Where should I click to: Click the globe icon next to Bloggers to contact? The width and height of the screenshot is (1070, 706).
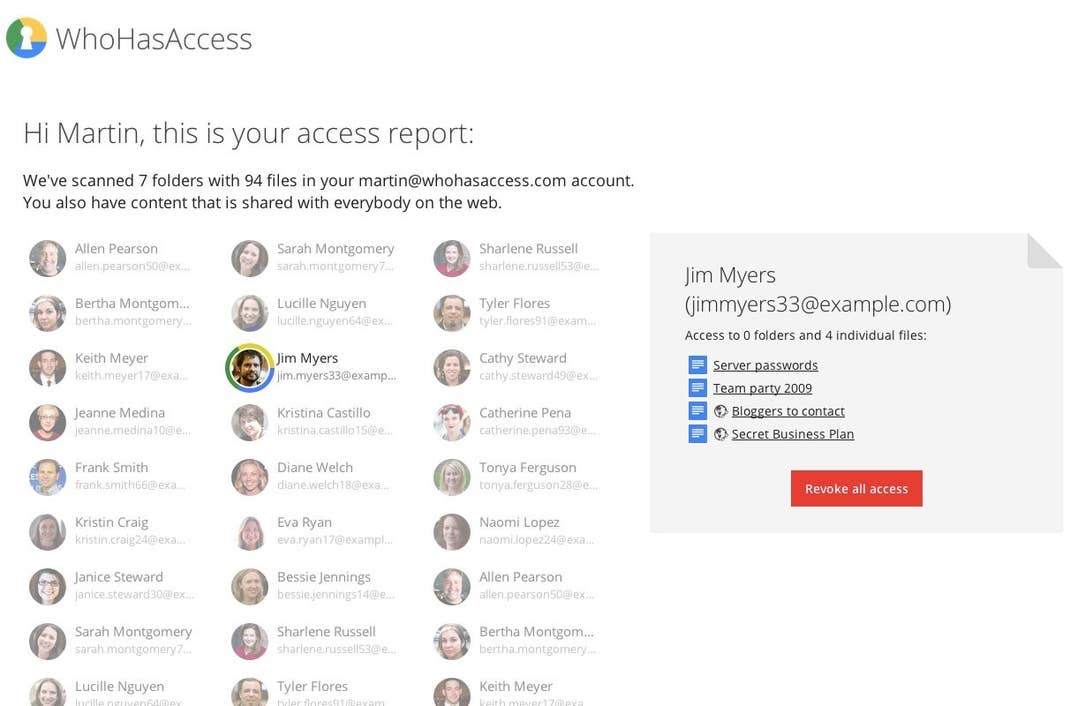point(720,411)
